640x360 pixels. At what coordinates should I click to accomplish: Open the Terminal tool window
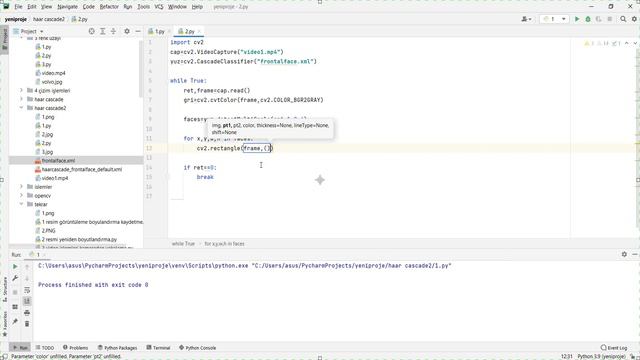pyautogui.click(x=158, y=348)
